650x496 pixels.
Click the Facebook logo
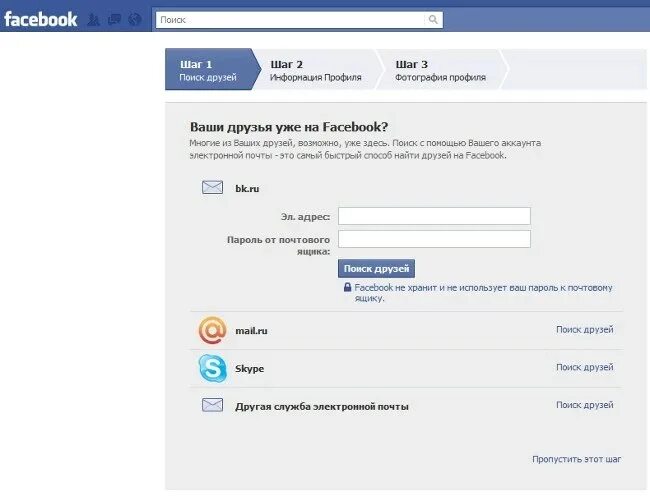coord(40,19)
